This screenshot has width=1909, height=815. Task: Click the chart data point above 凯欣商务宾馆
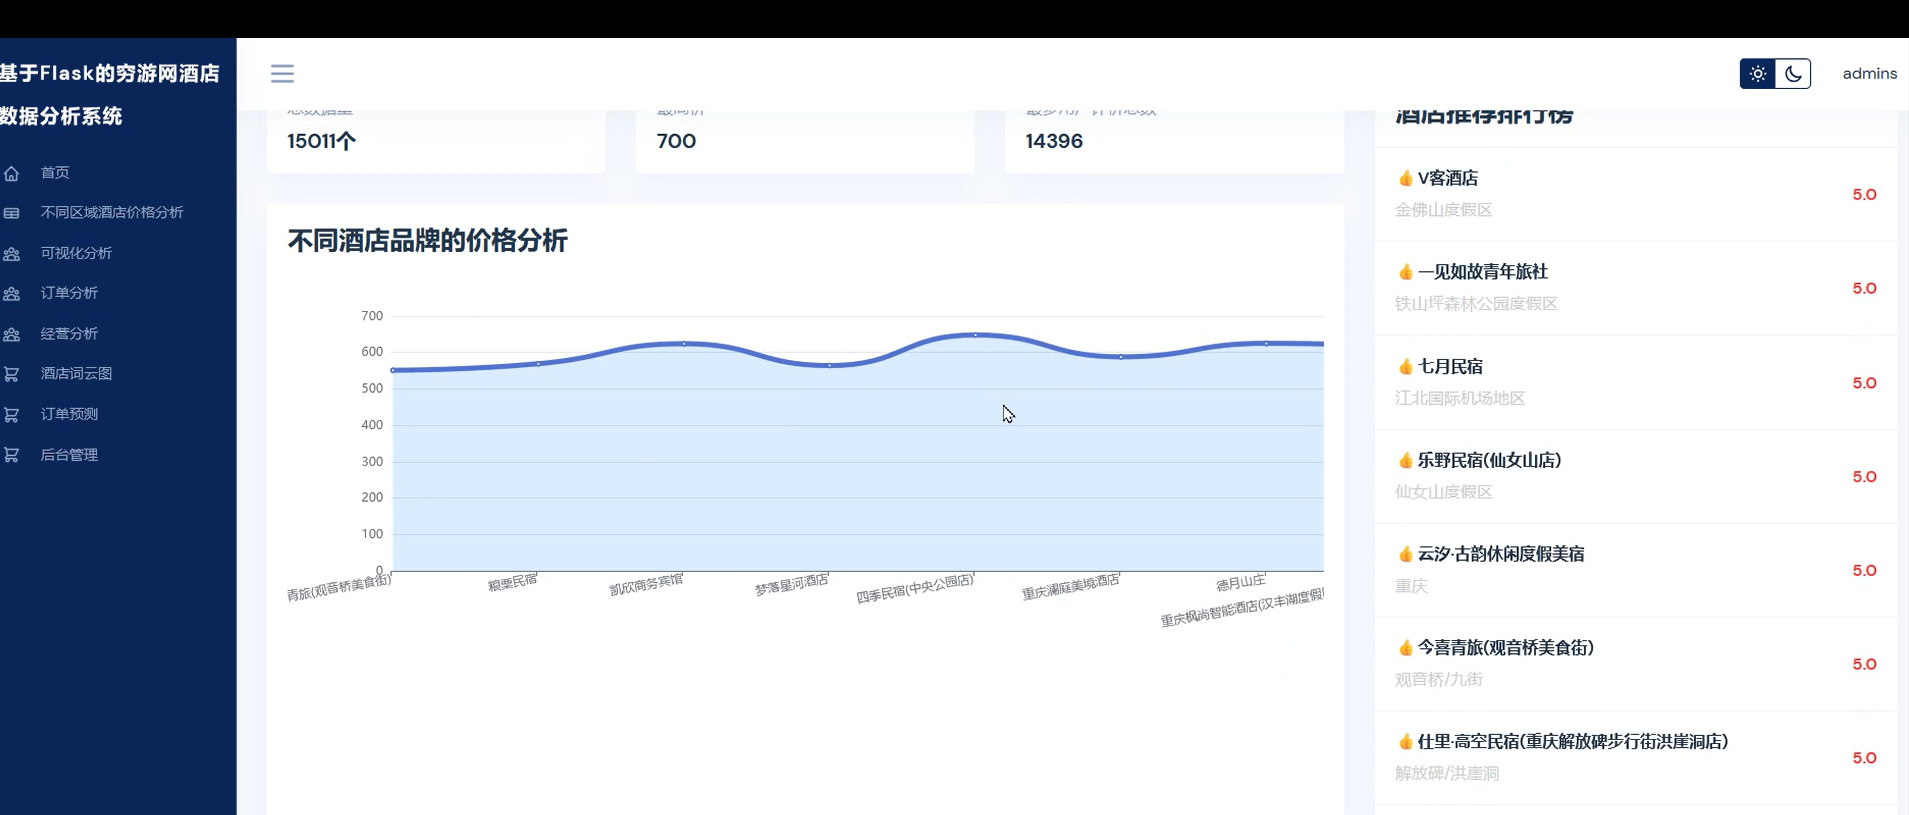tap(684, 343)
